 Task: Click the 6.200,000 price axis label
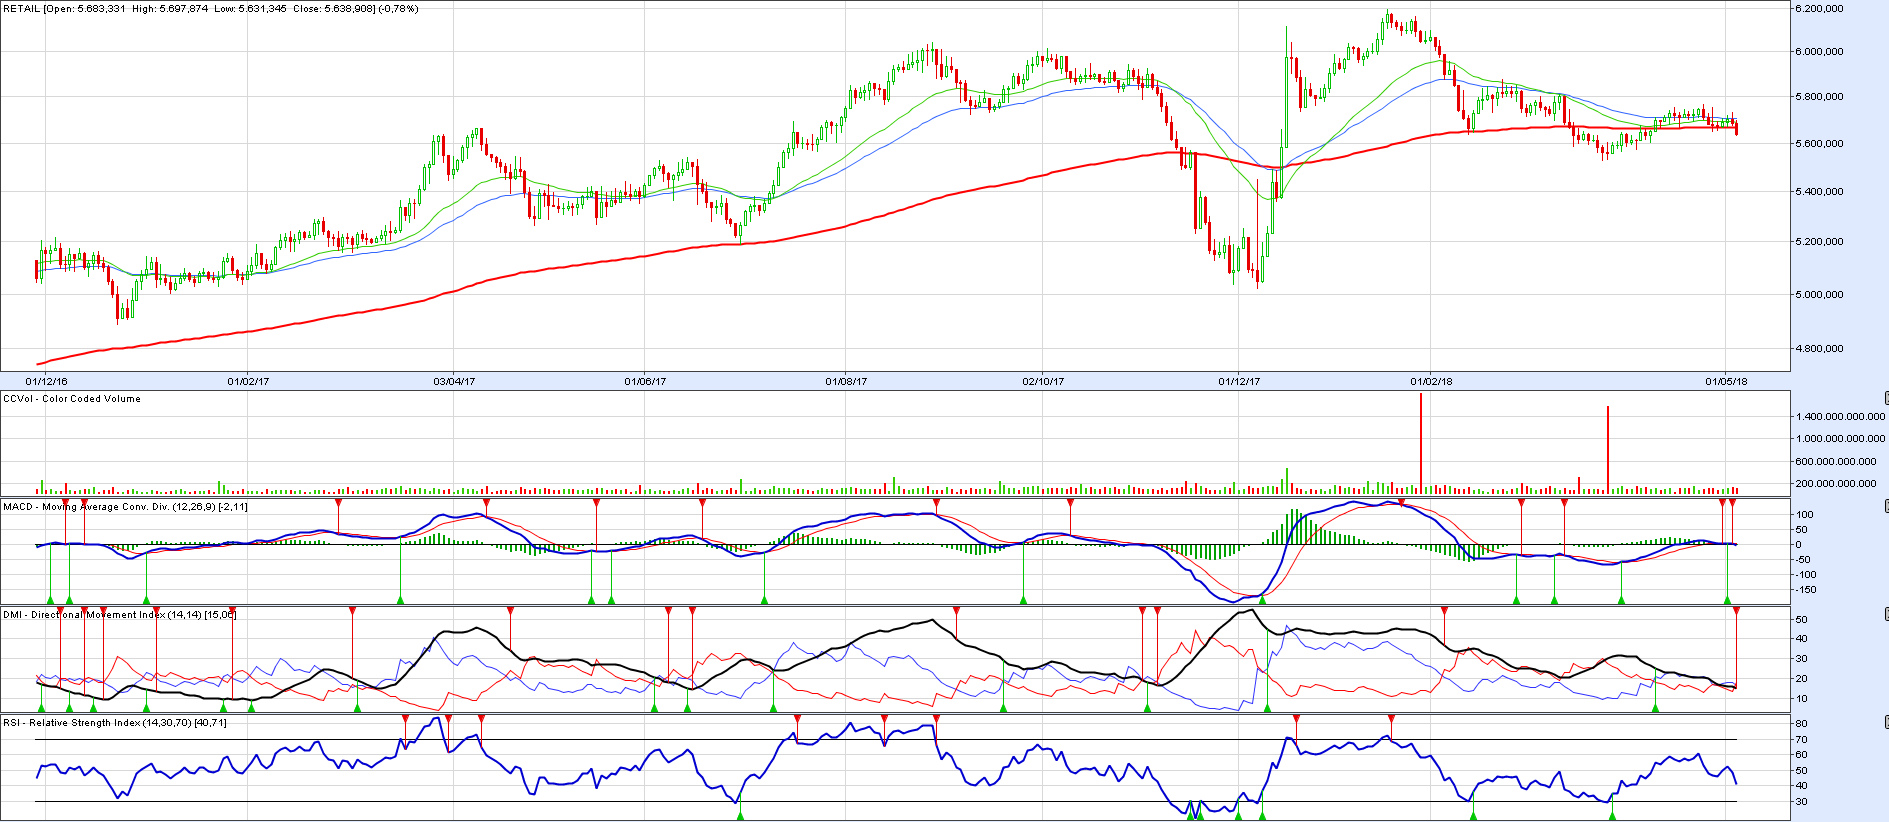[1820, 8]
